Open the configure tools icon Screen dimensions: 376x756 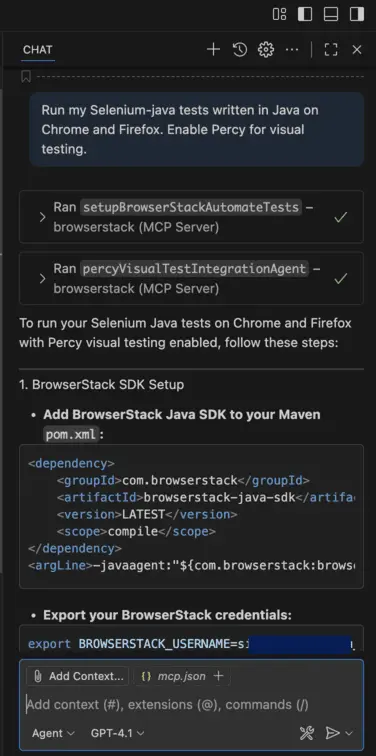(x=307, y=733)
